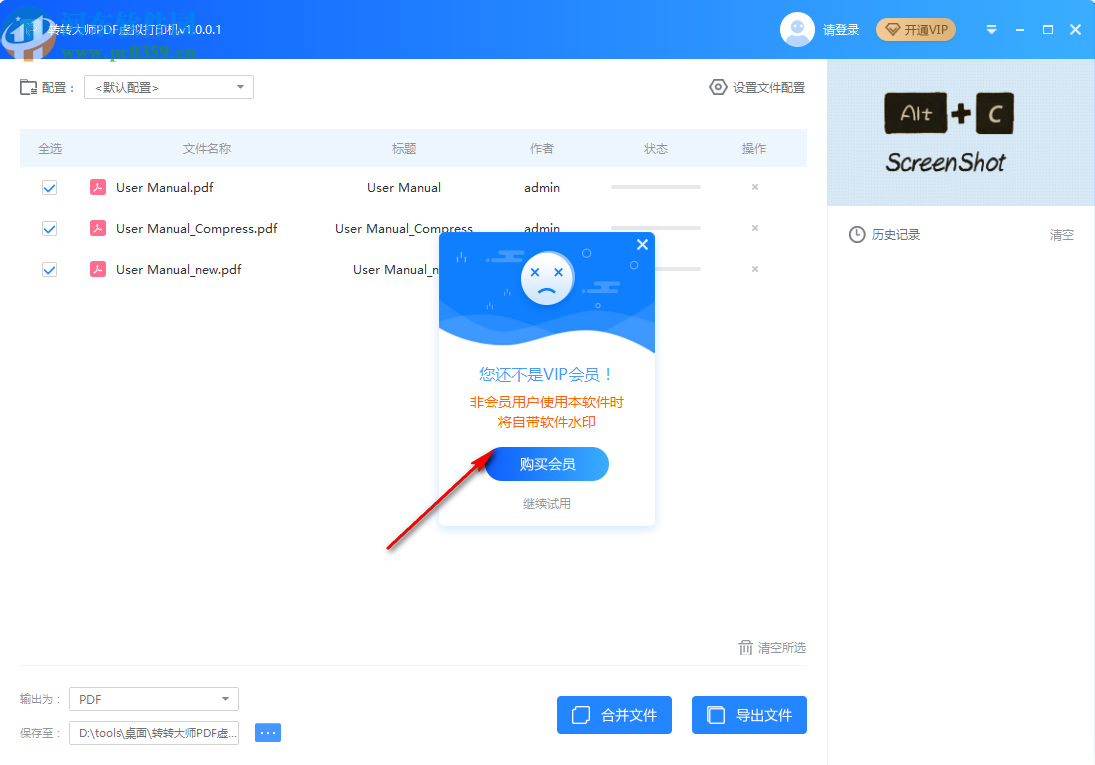Click the 清空所选 trash icon
Screen dimensions: 1095x765
tap(745, 648)
